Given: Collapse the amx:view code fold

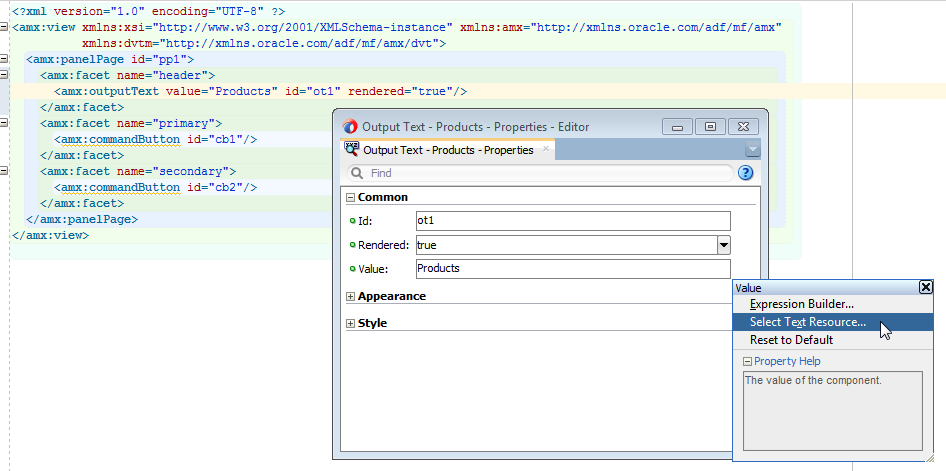Looking at the screenshot, I should (4, 27).
